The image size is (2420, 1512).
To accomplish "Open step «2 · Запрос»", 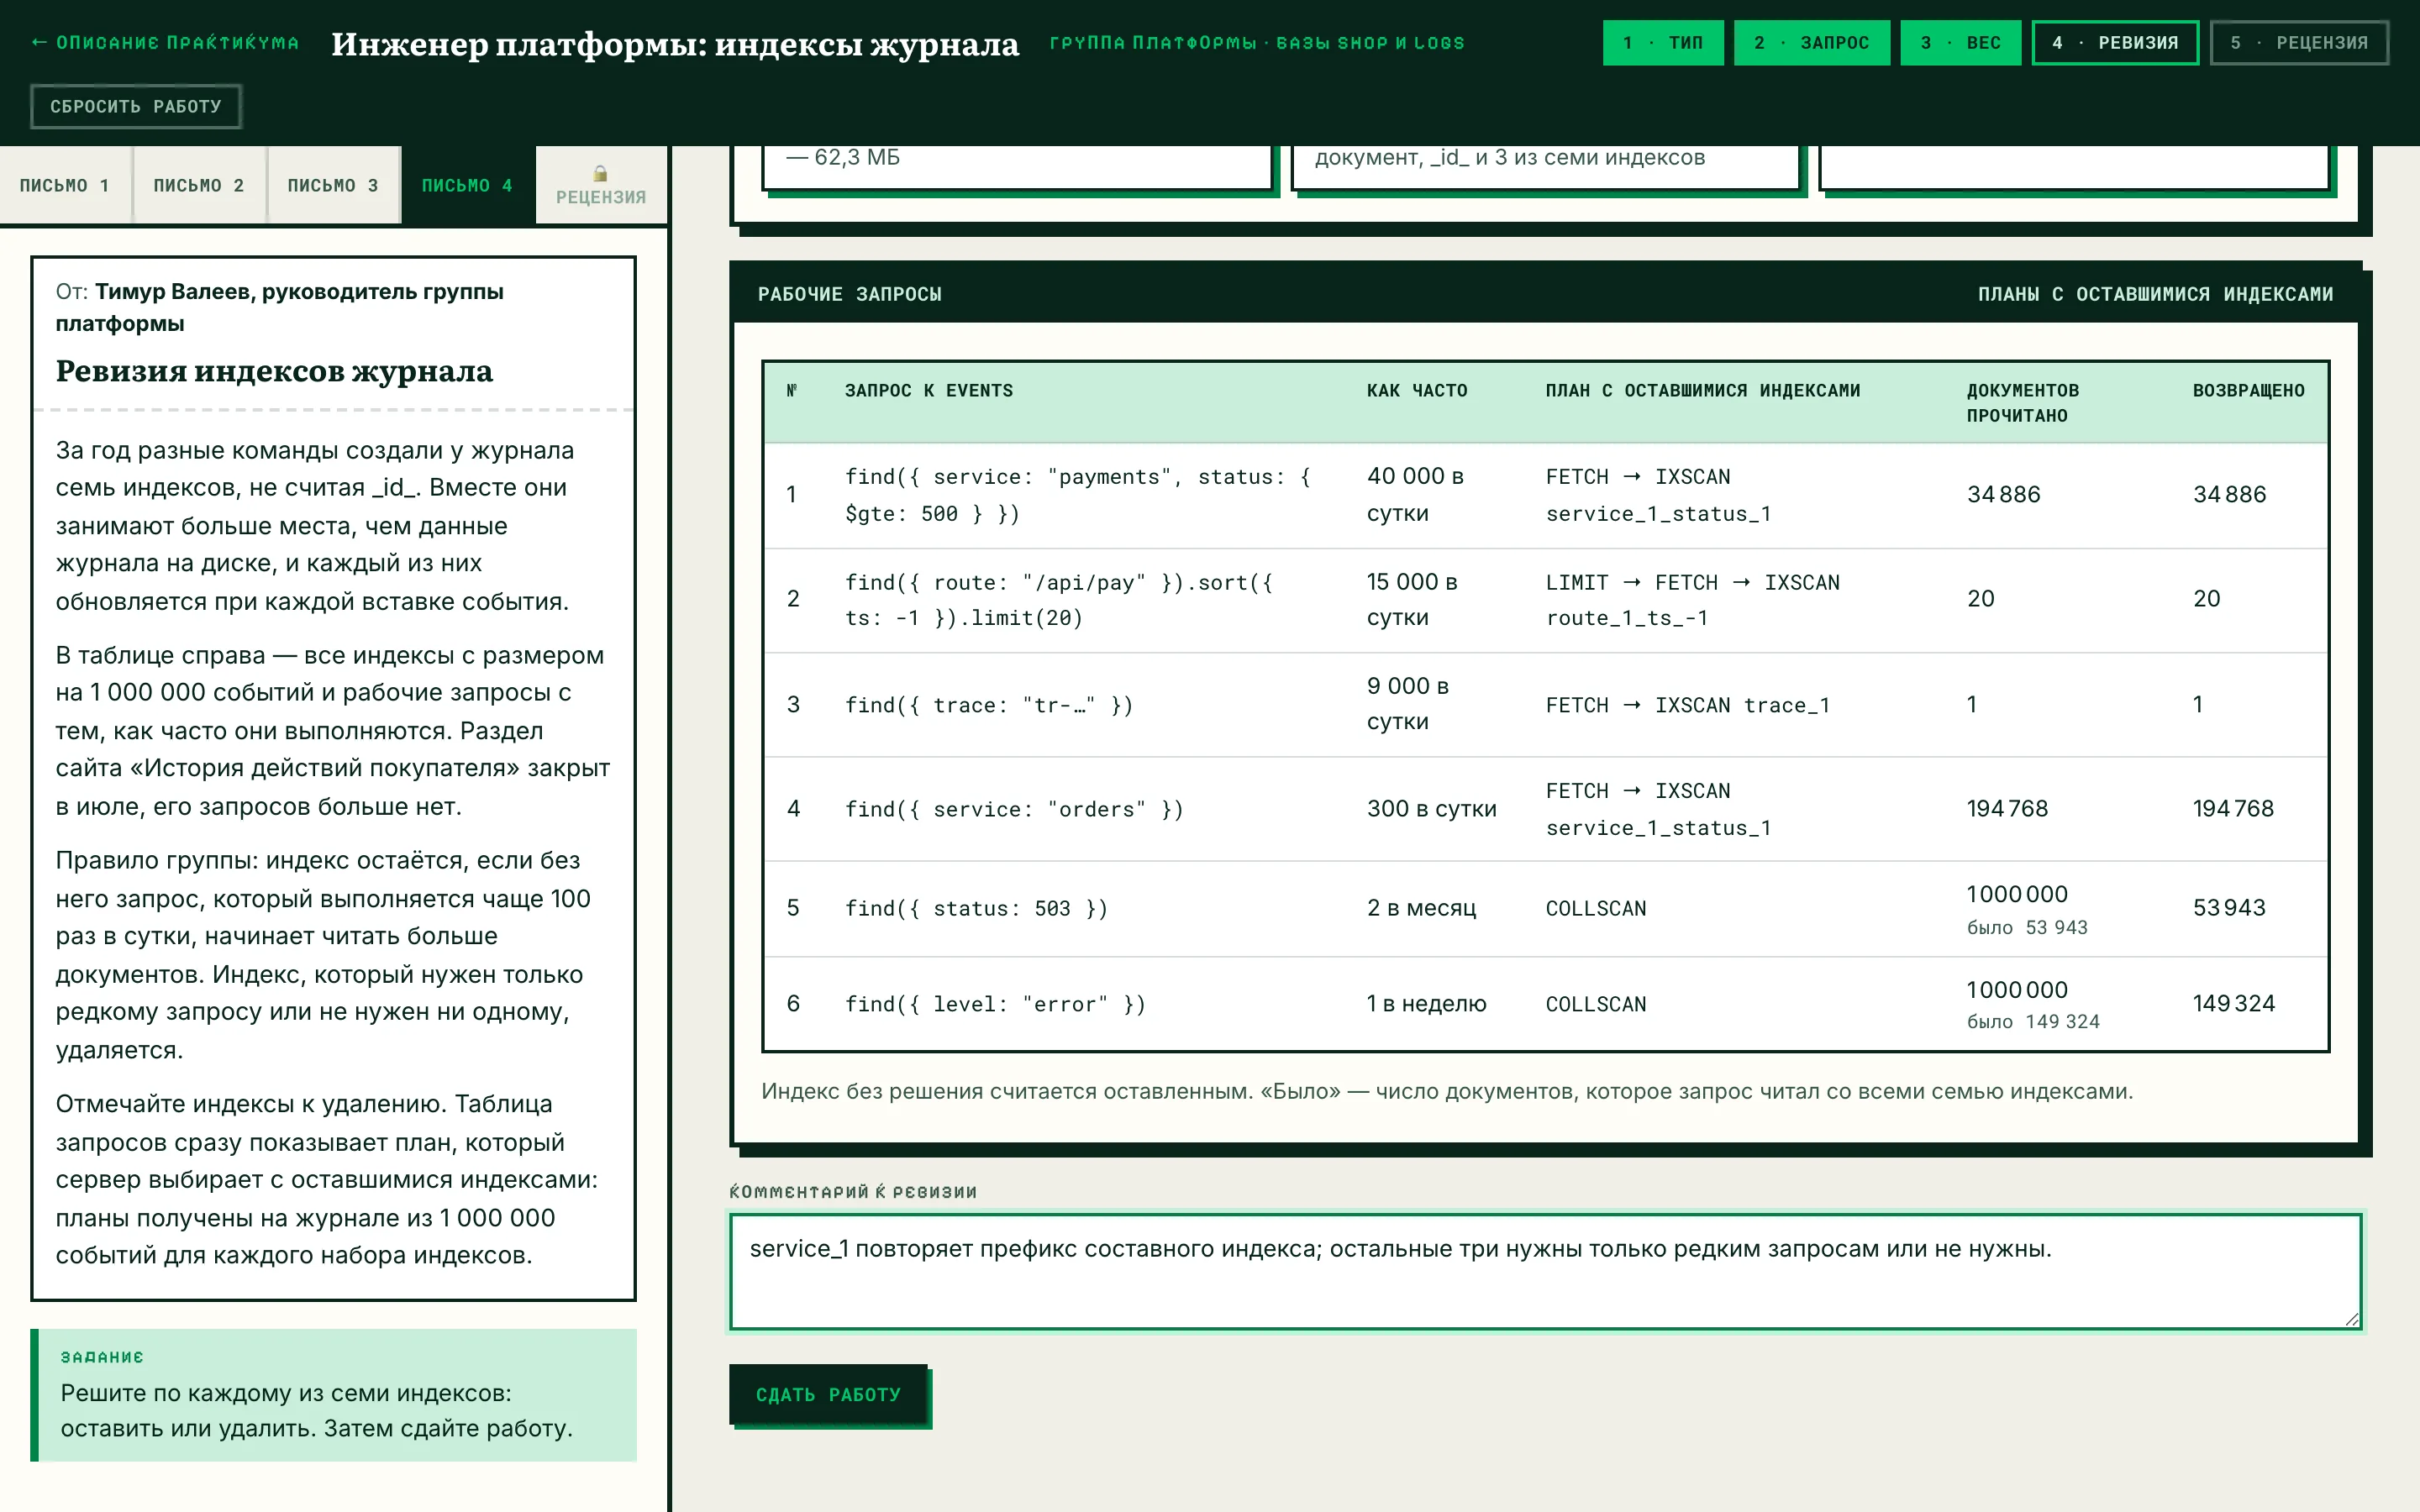I will tap(1811, 43).
